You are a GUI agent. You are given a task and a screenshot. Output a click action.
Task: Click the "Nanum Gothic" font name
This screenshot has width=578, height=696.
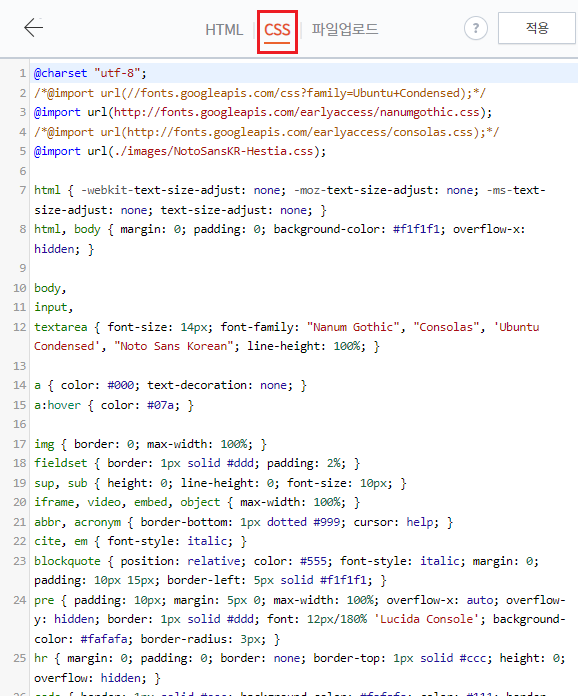(353, 327)
